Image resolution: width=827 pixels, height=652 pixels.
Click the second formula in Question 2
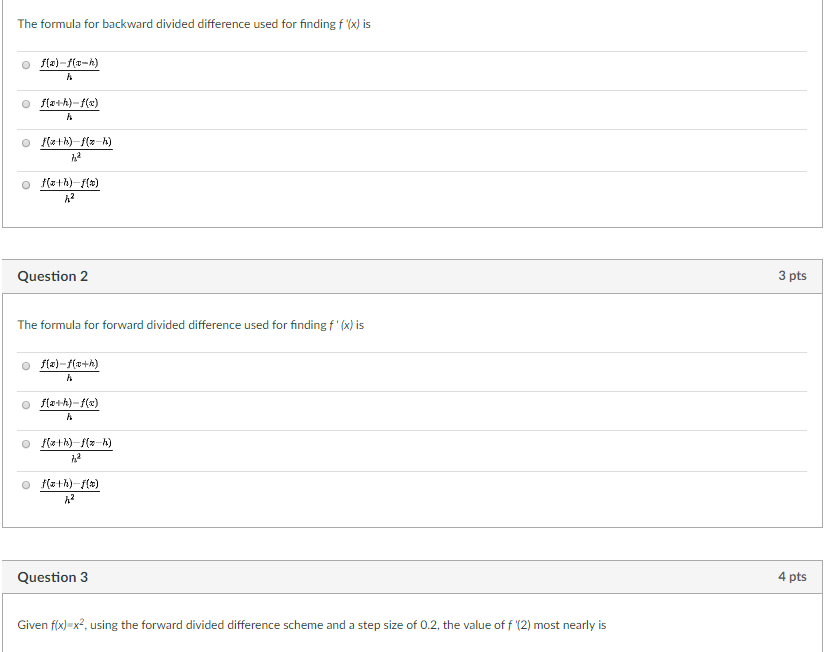pyautogui.click(x=69, y=410)
